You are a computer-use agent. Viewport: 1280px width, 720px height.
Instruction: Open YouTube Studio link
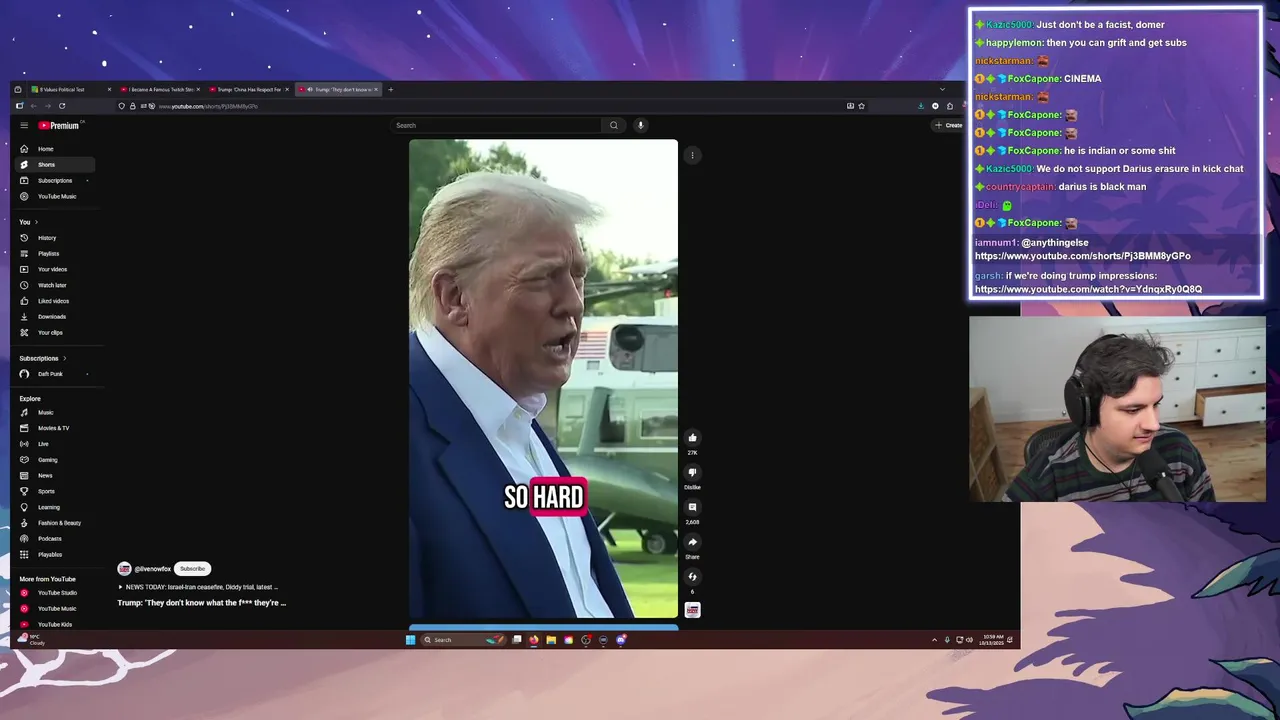click(x=55, y=593)
